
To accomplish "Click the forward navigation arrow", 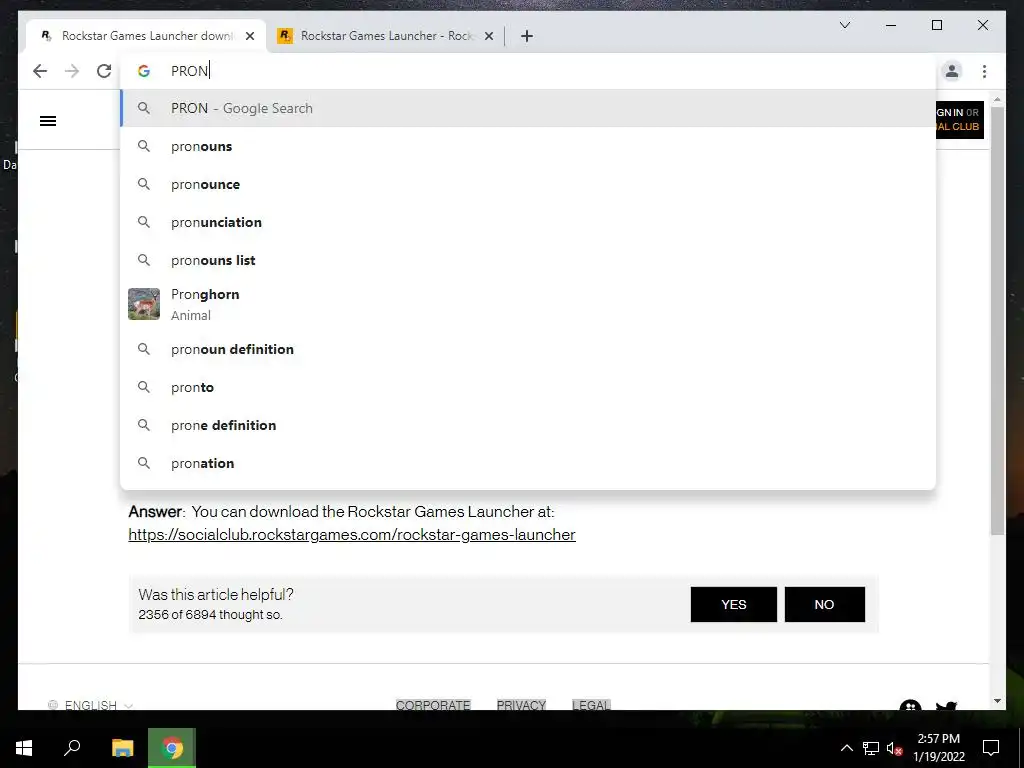I will click(72, 71).
